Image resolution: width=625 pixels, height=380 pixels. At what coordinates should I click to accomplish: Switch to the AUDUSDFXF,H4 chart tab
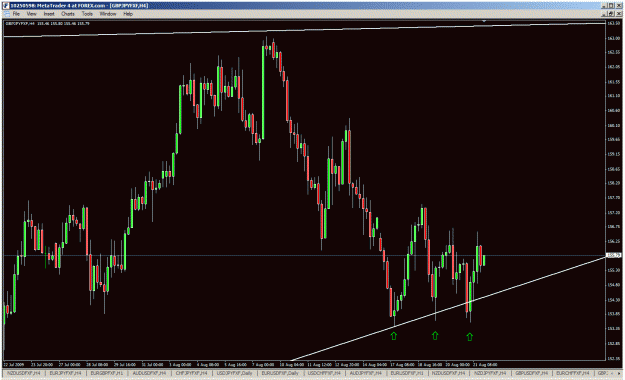tap(149, 373)
